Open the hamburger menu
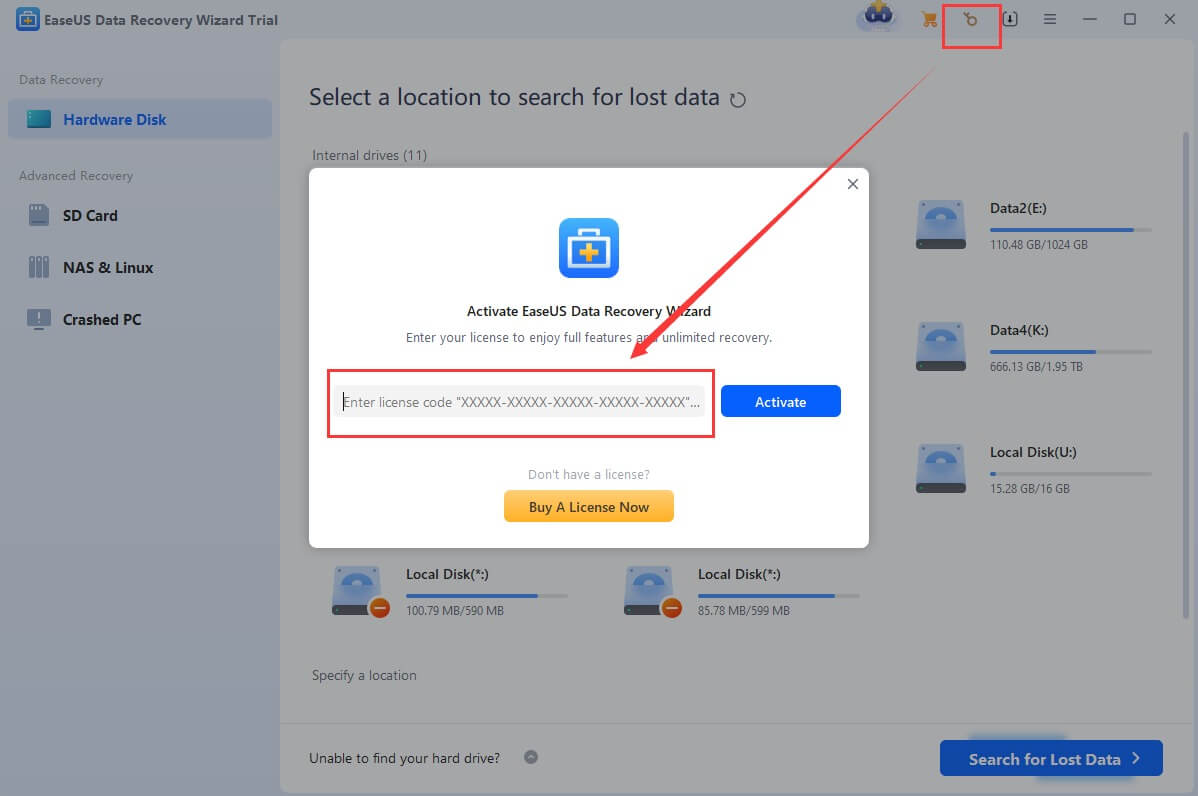 coord(1050,19)
